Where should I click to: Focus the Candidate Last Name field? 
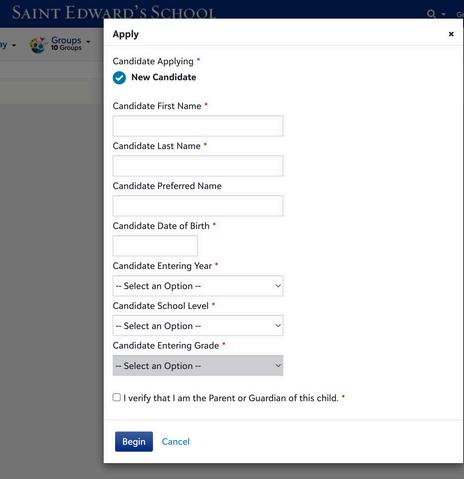(x=198, y=166)
